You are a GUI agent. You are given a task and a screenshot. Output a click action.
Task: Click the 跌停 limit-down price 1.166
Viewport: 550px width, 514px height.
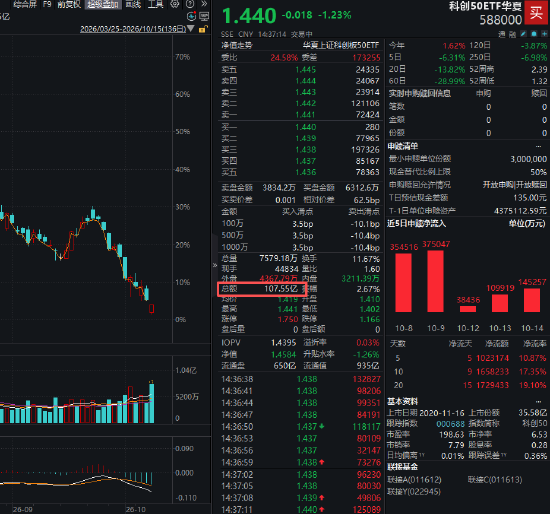(x=370, y=319)
